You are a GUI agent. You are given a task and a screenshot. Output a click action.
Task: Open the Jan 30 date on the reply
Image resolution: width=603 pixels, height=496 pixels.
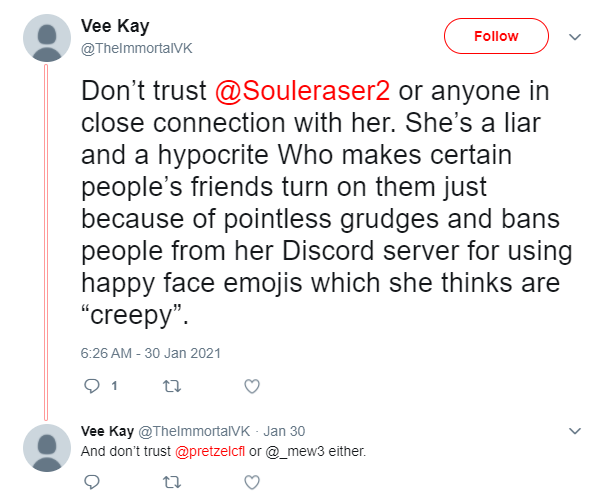point(284,431)
